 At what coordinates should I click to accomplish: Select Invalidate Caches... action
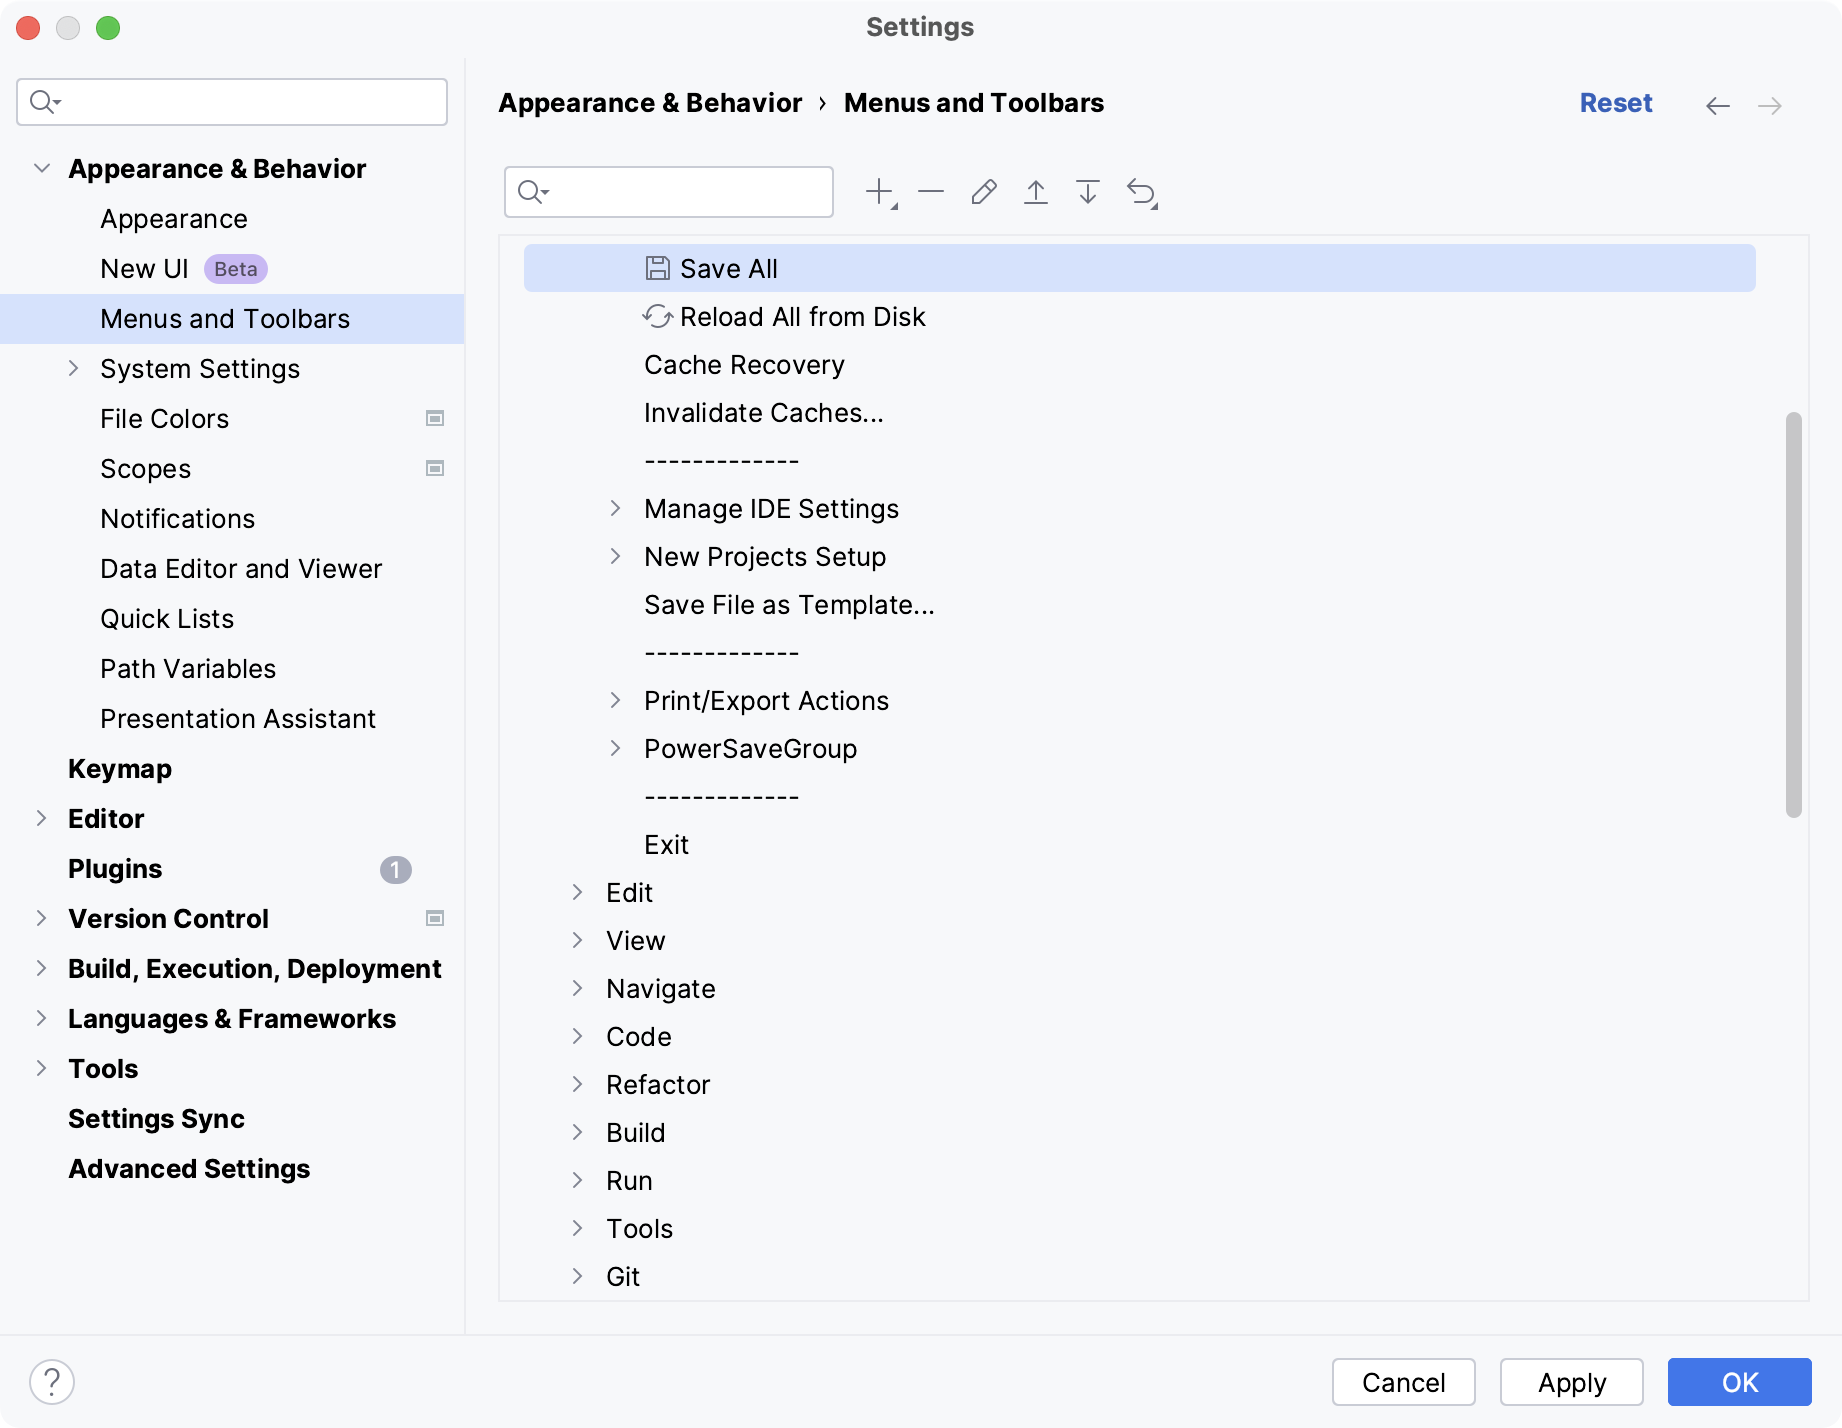click(764, 413)
